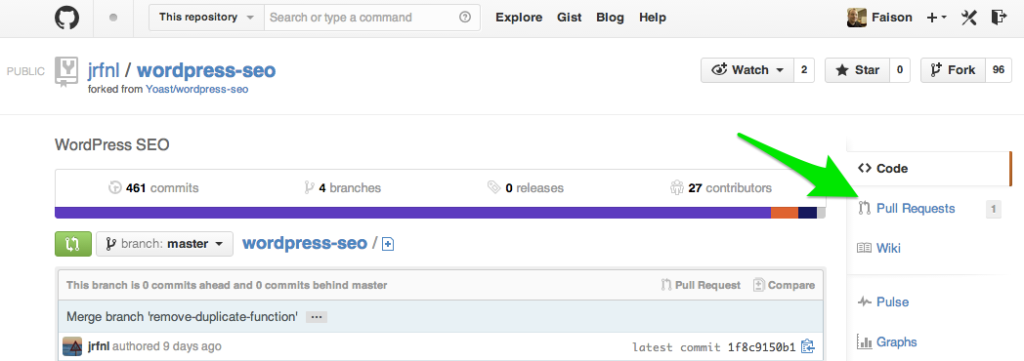Expand the commit message ellipsis button

pyautogui.click(x=317, y=317)
